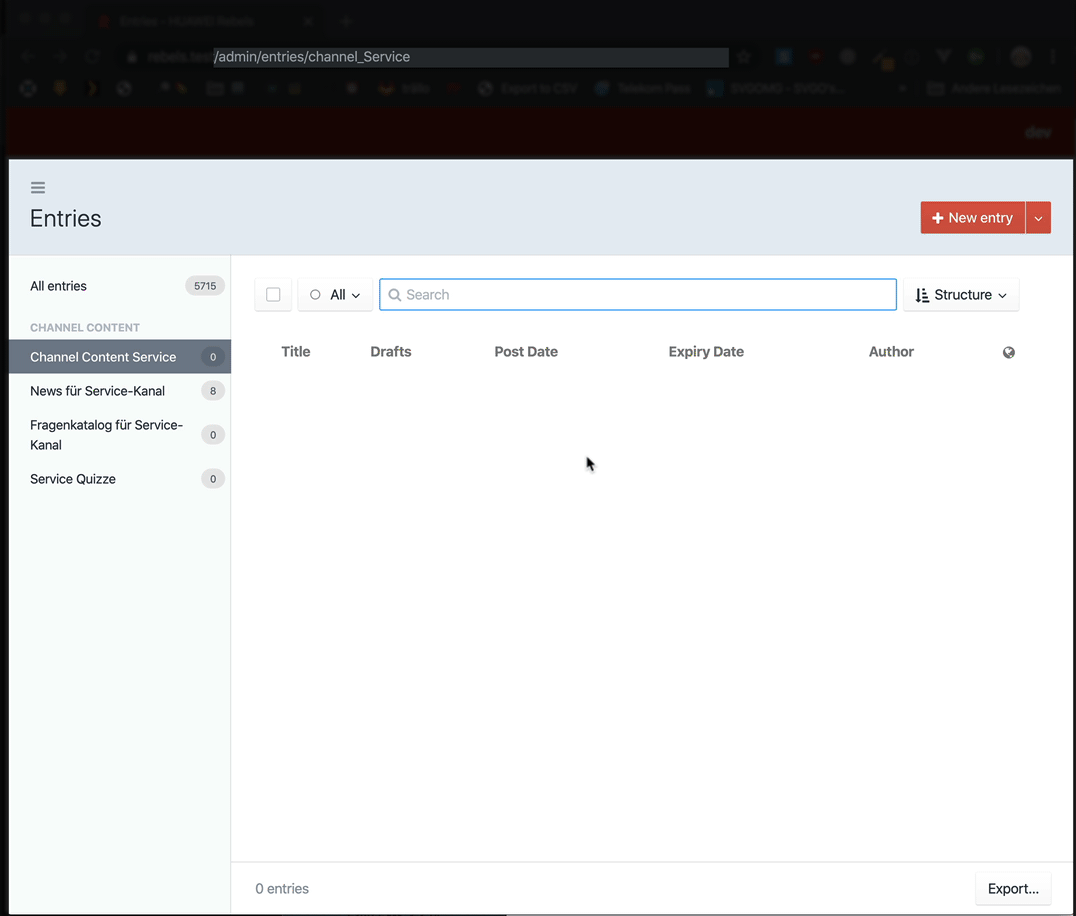Click the magnifier icon inside the search bar
The width and height of the screenshot is (1076, 916).
pyautogui.click(x=394, y=294)
